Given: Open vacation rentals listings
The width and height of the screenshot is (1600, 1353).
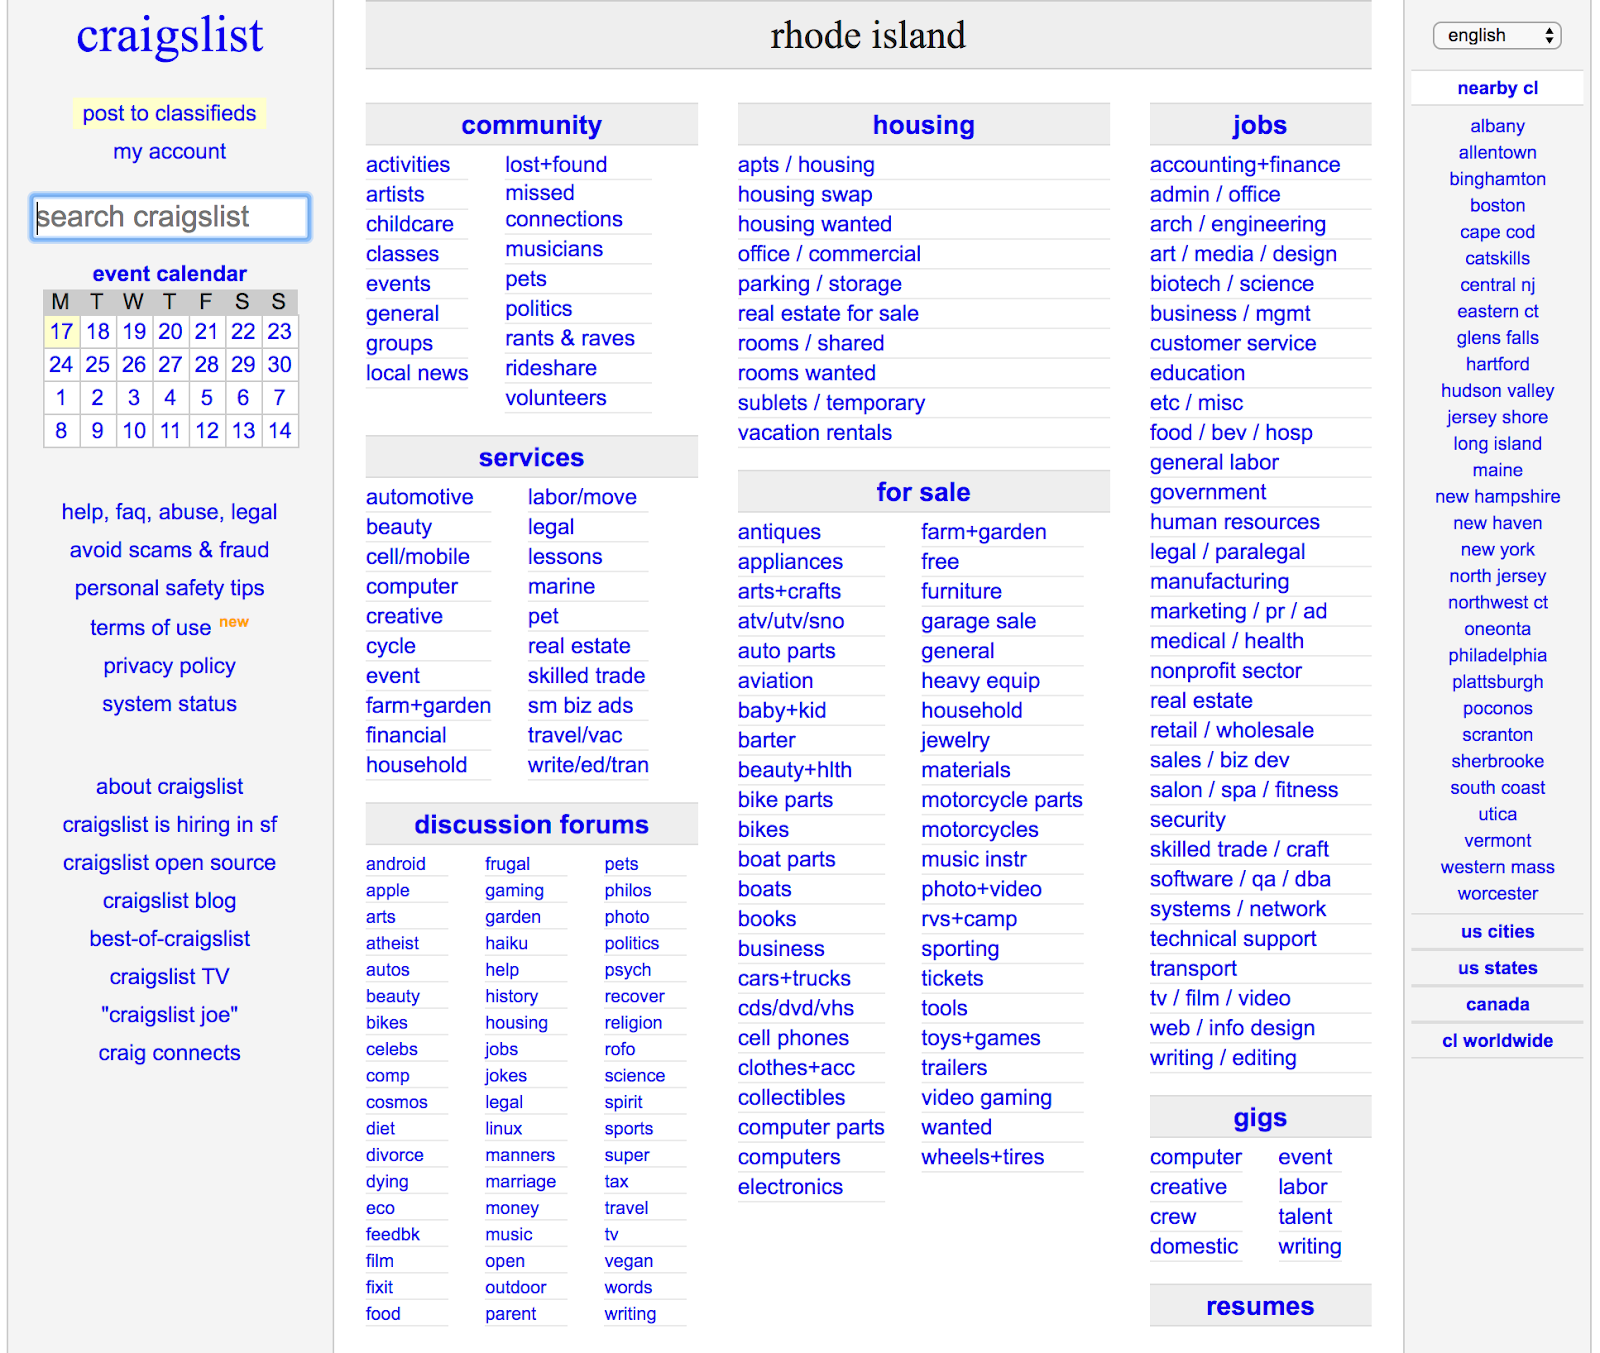Looking at the screenshot, I should (815, 433).
